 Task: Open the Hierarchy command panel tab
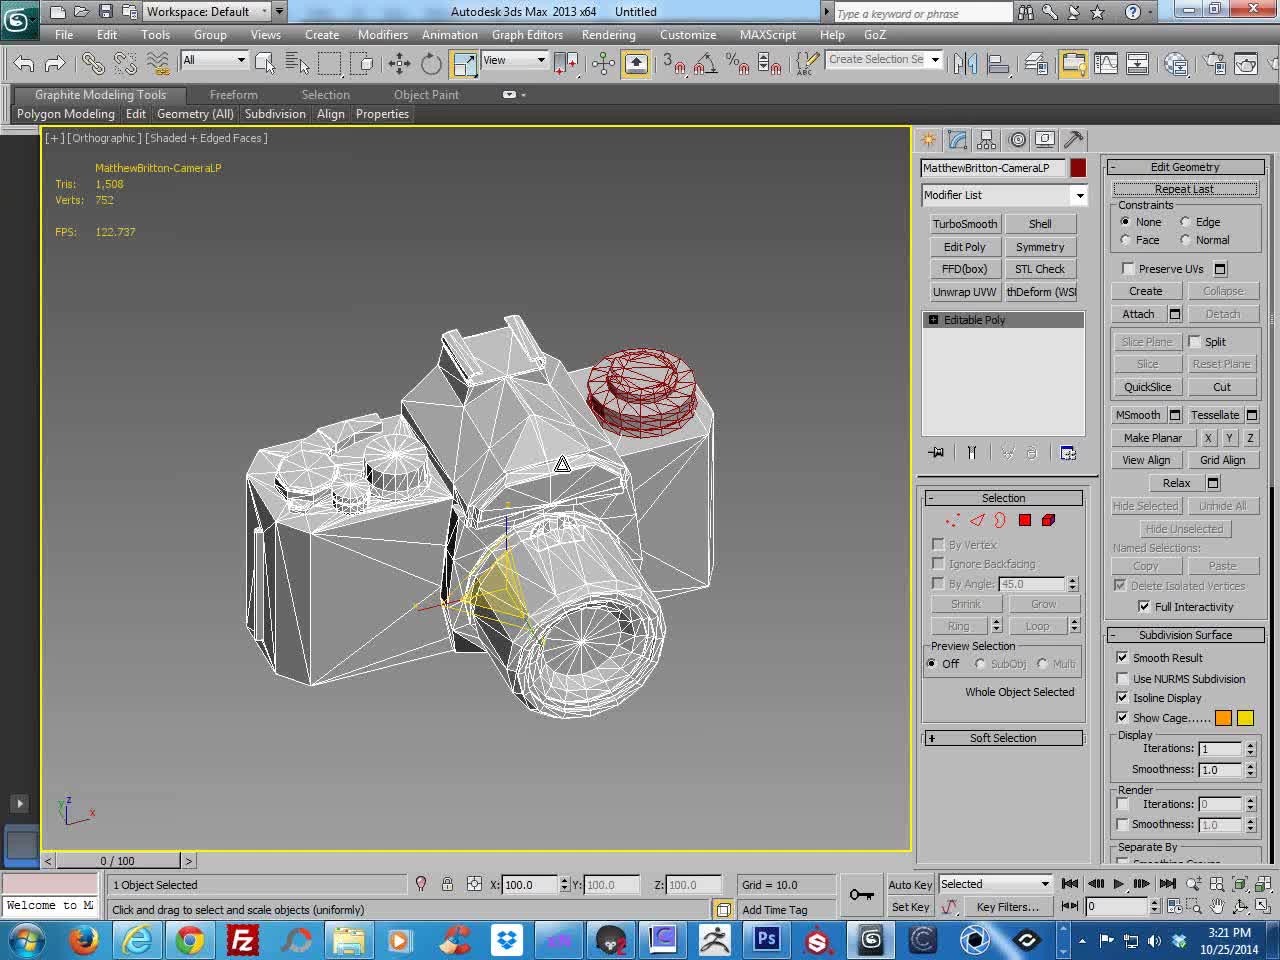pyautogui.click(x=987, y=140)
